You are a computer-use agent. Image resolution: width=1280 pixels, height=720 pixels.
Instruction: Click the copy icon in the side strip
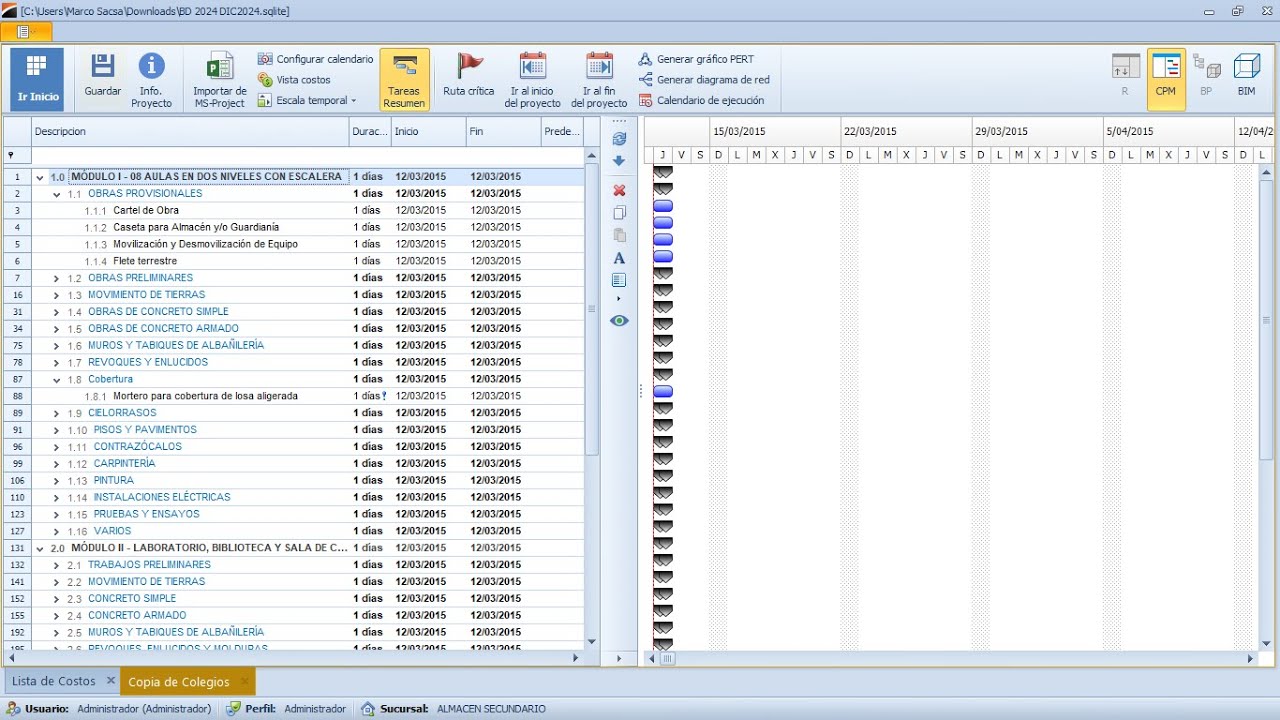[x=619, y=213]
